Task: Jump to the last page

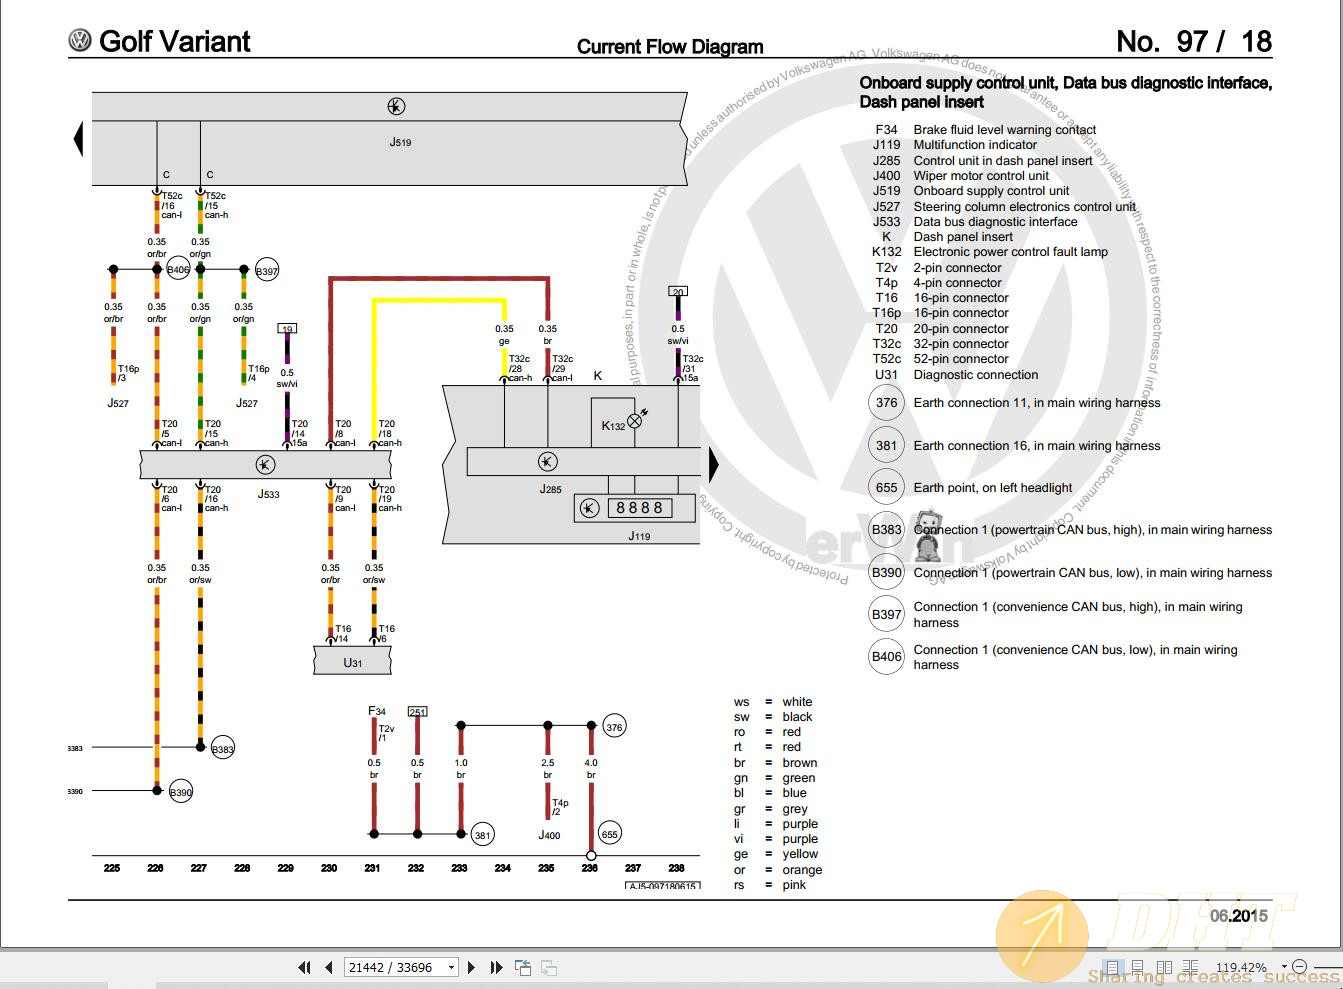Action: click(x=496, y=967)
